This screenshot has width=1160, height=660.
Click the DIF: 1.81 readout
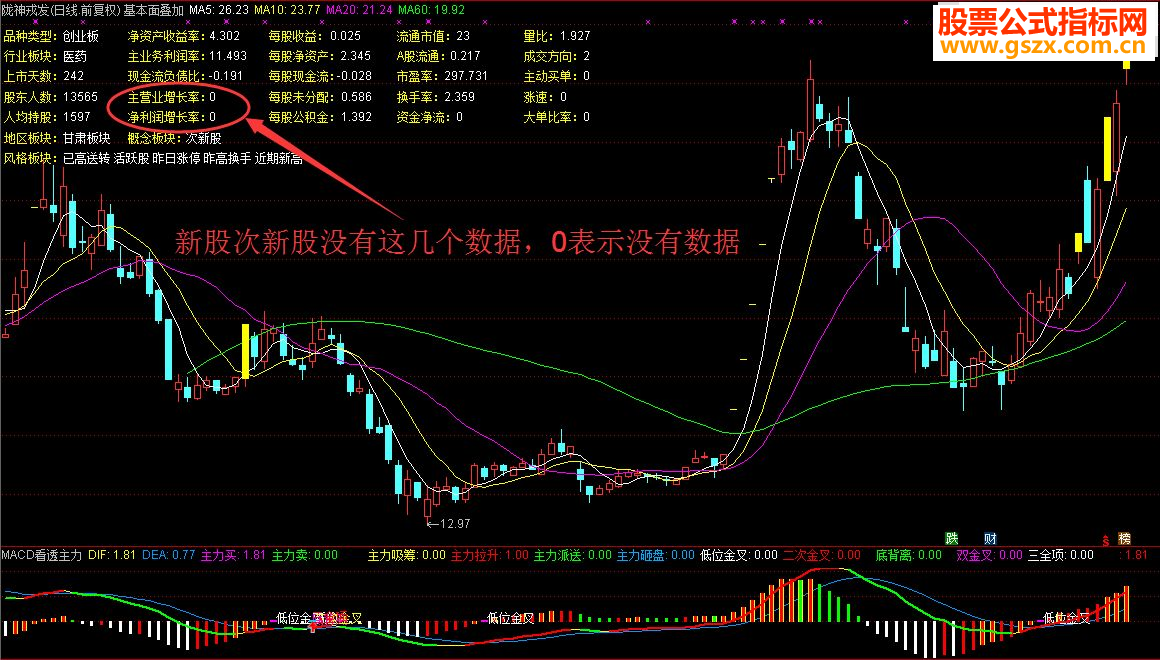pos(112,554)
